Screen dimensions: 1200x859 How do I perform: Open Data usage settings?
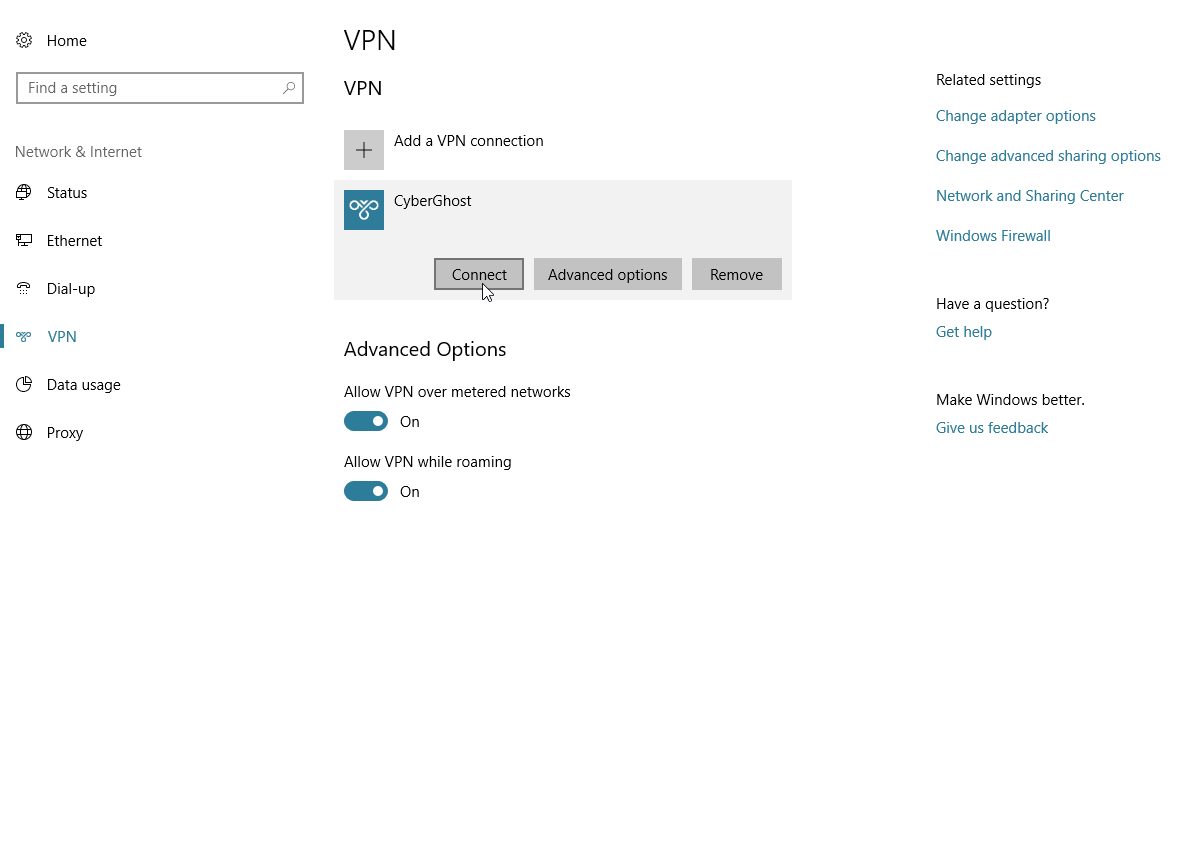coord(84,385)
